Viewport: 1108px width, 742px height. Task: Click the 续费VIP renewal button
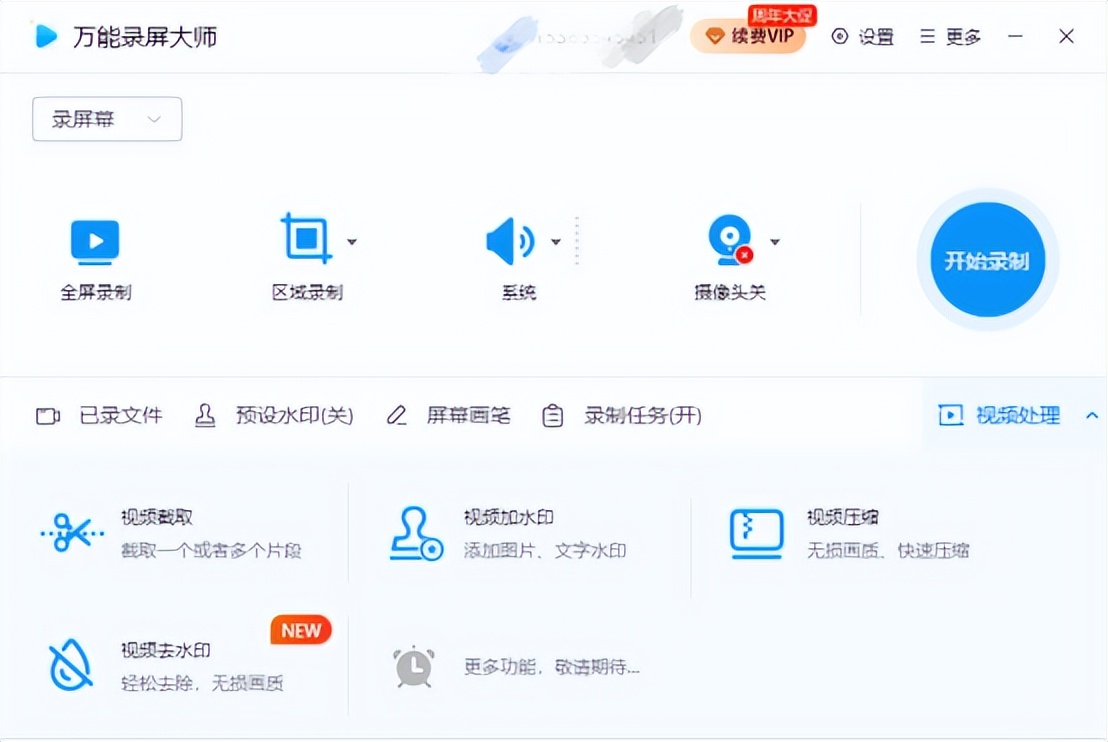748,36
